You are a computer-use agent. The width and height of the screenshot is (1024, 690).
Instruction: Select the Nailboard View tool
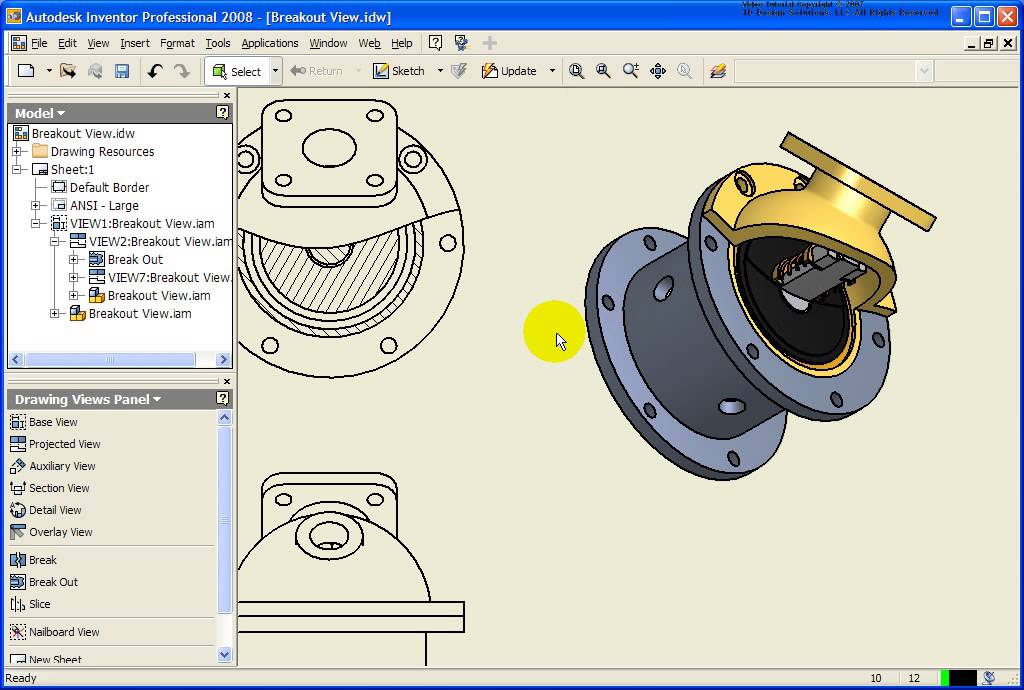[x=55, y=632]
